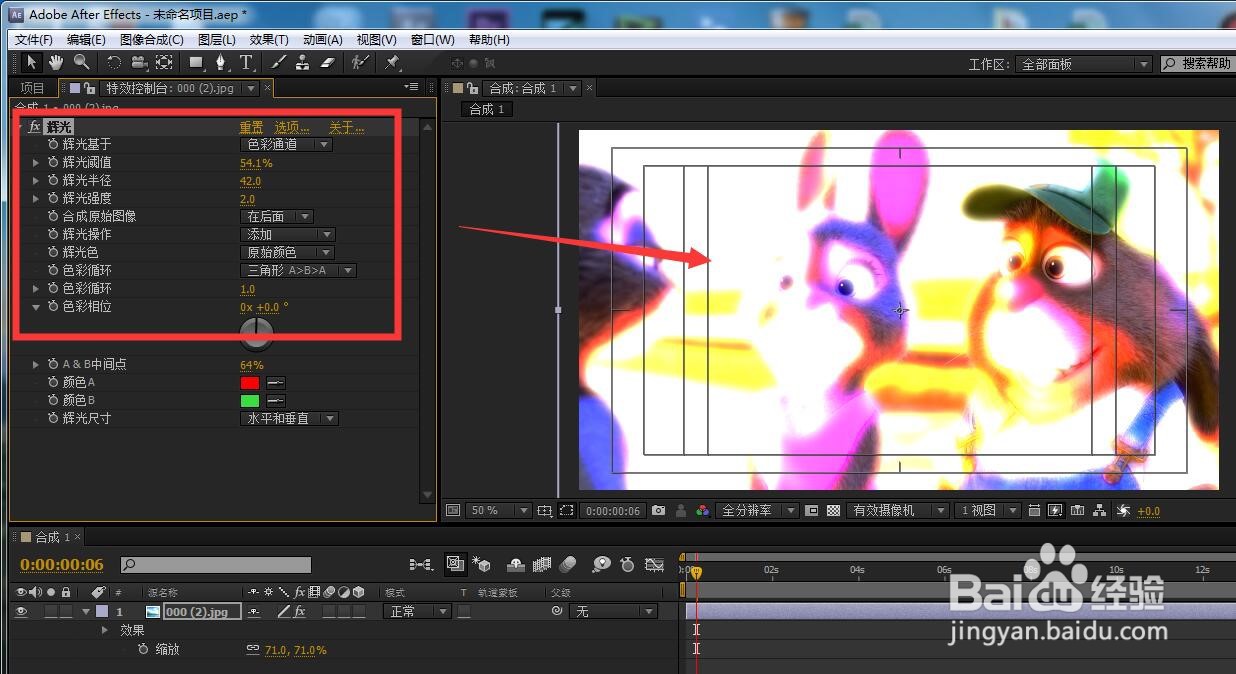
Task: Pick the green 颜色 B swatch
Action: pyautogui.click(x=250, y=400)
